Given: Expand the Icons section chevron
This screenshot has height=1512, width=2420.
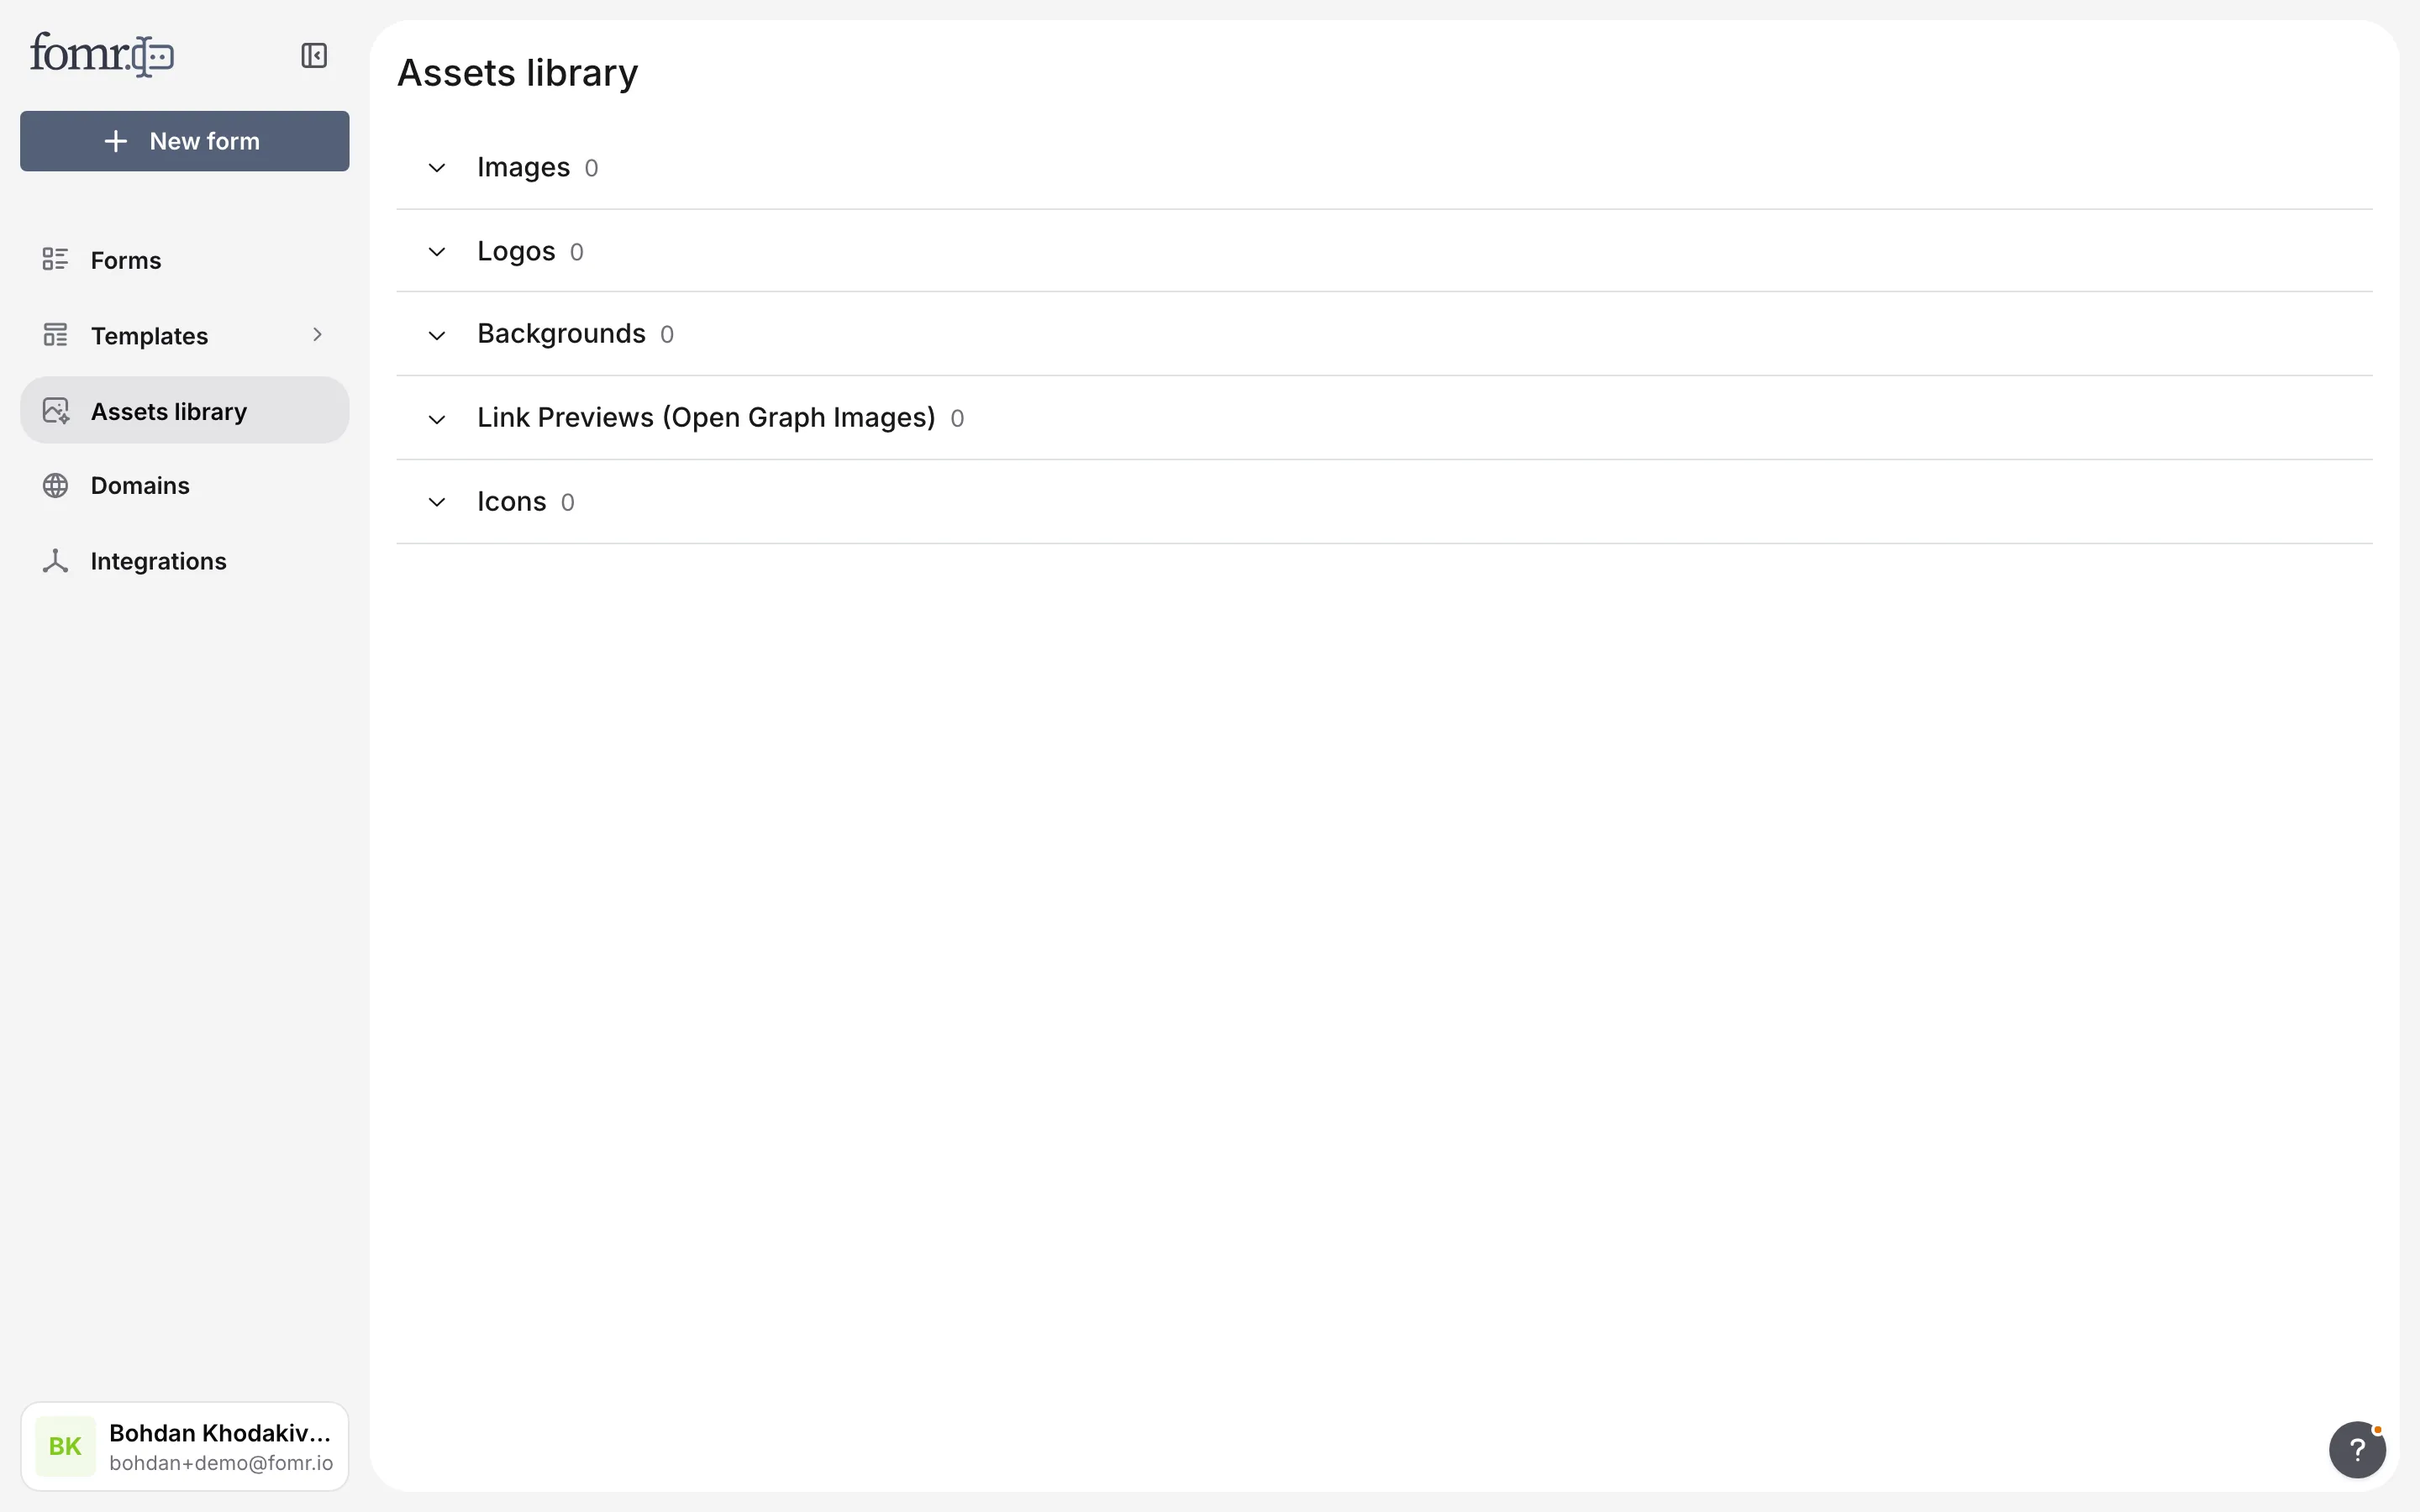Looking at the screenshot, I should pos(437,502).
